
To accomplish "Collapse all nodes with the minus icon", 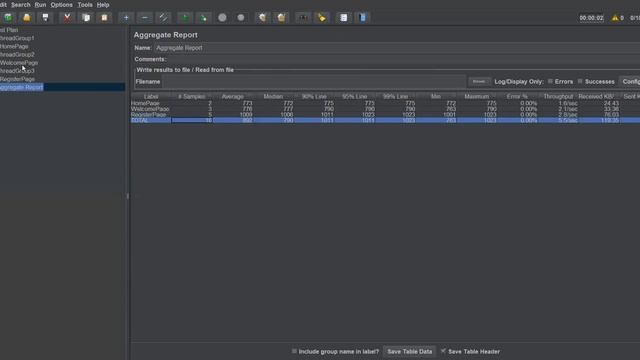I will [144, 18].
